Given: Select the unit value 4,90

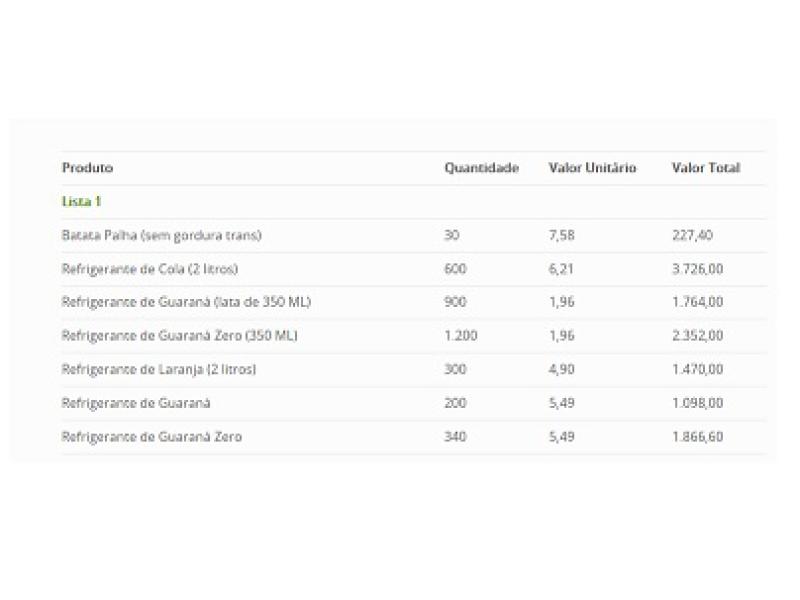Looking at the screenshot, I should point(562,369).
